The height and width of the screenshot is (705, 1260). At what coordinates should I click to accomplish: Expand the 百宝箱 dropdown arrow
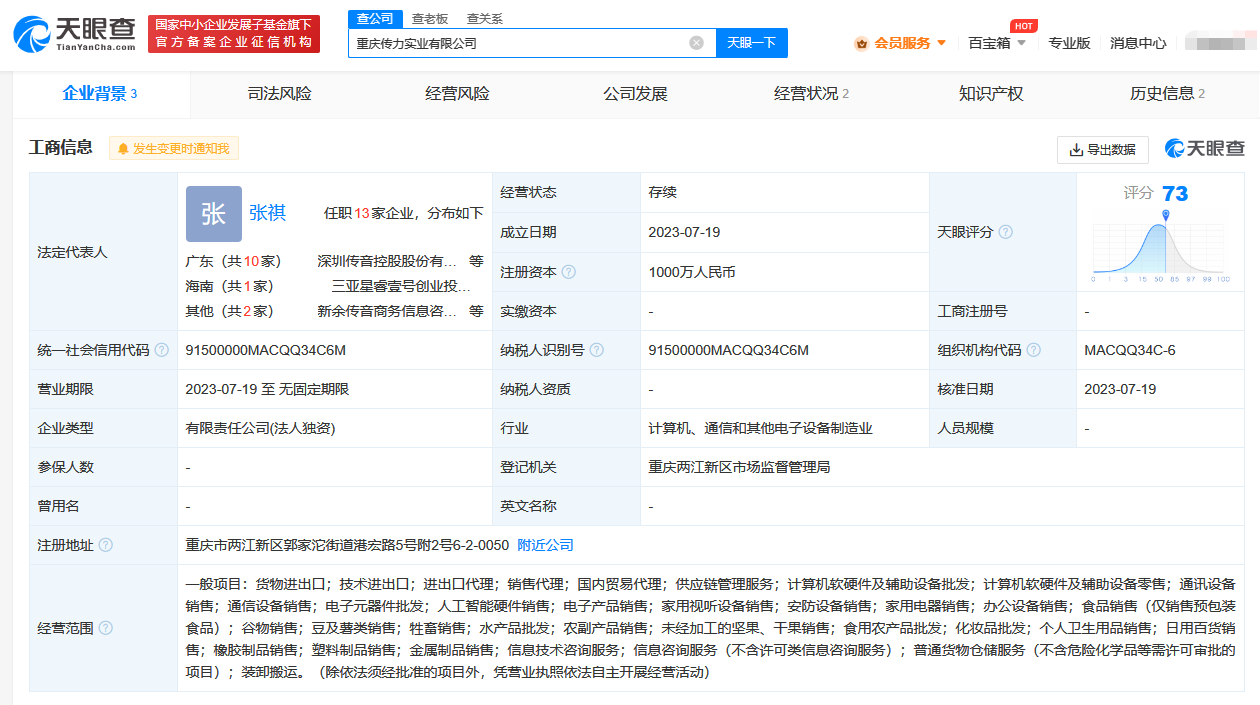[1021, 43]
